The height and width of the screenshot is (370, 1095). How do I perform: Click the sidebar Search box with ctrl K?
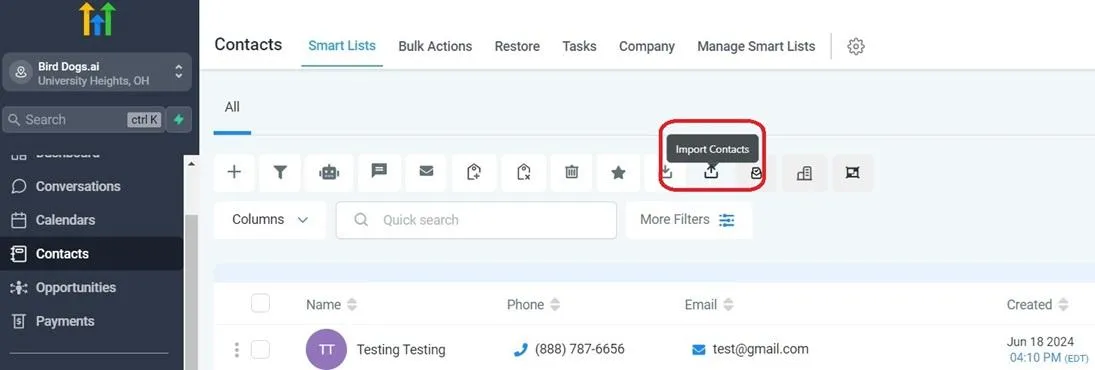click(x=84, y=119)
